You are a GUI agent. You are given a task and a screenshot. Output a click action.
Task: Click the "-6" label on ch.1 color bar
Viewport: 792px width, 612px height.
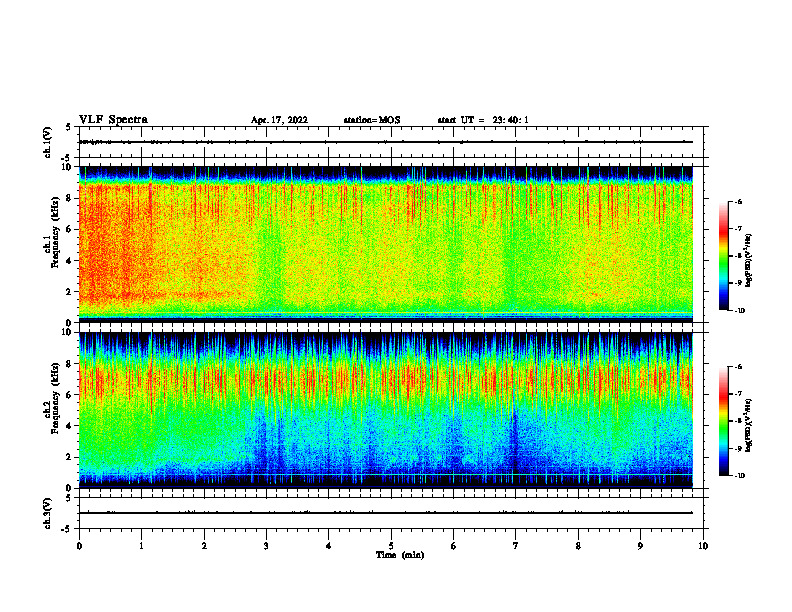click(x=737, y=202)
